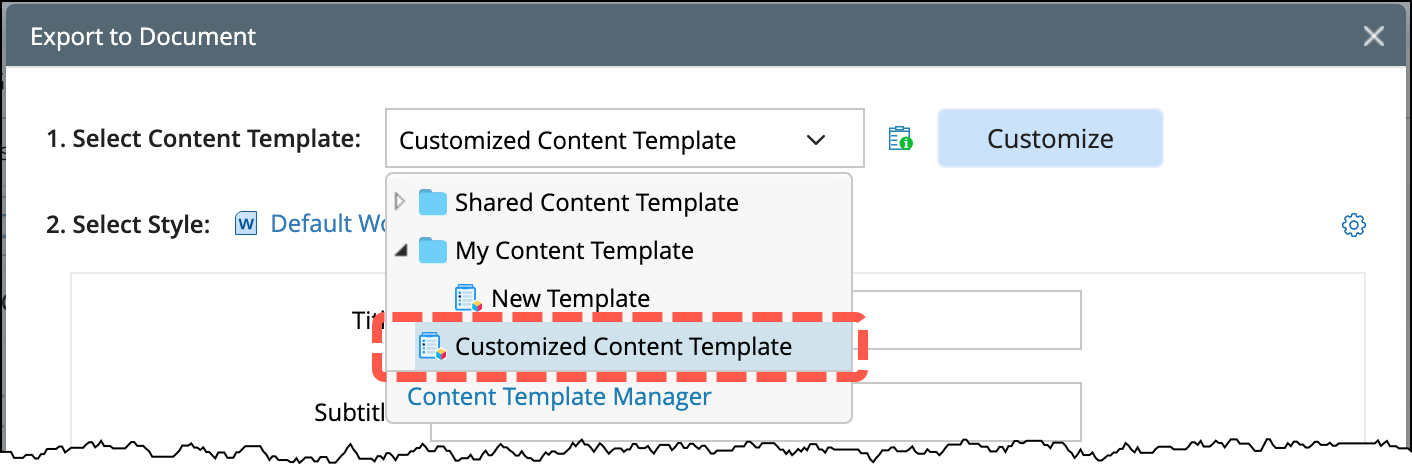
Task: Click the Select Content Template combo box text
Action: (567, 141)
